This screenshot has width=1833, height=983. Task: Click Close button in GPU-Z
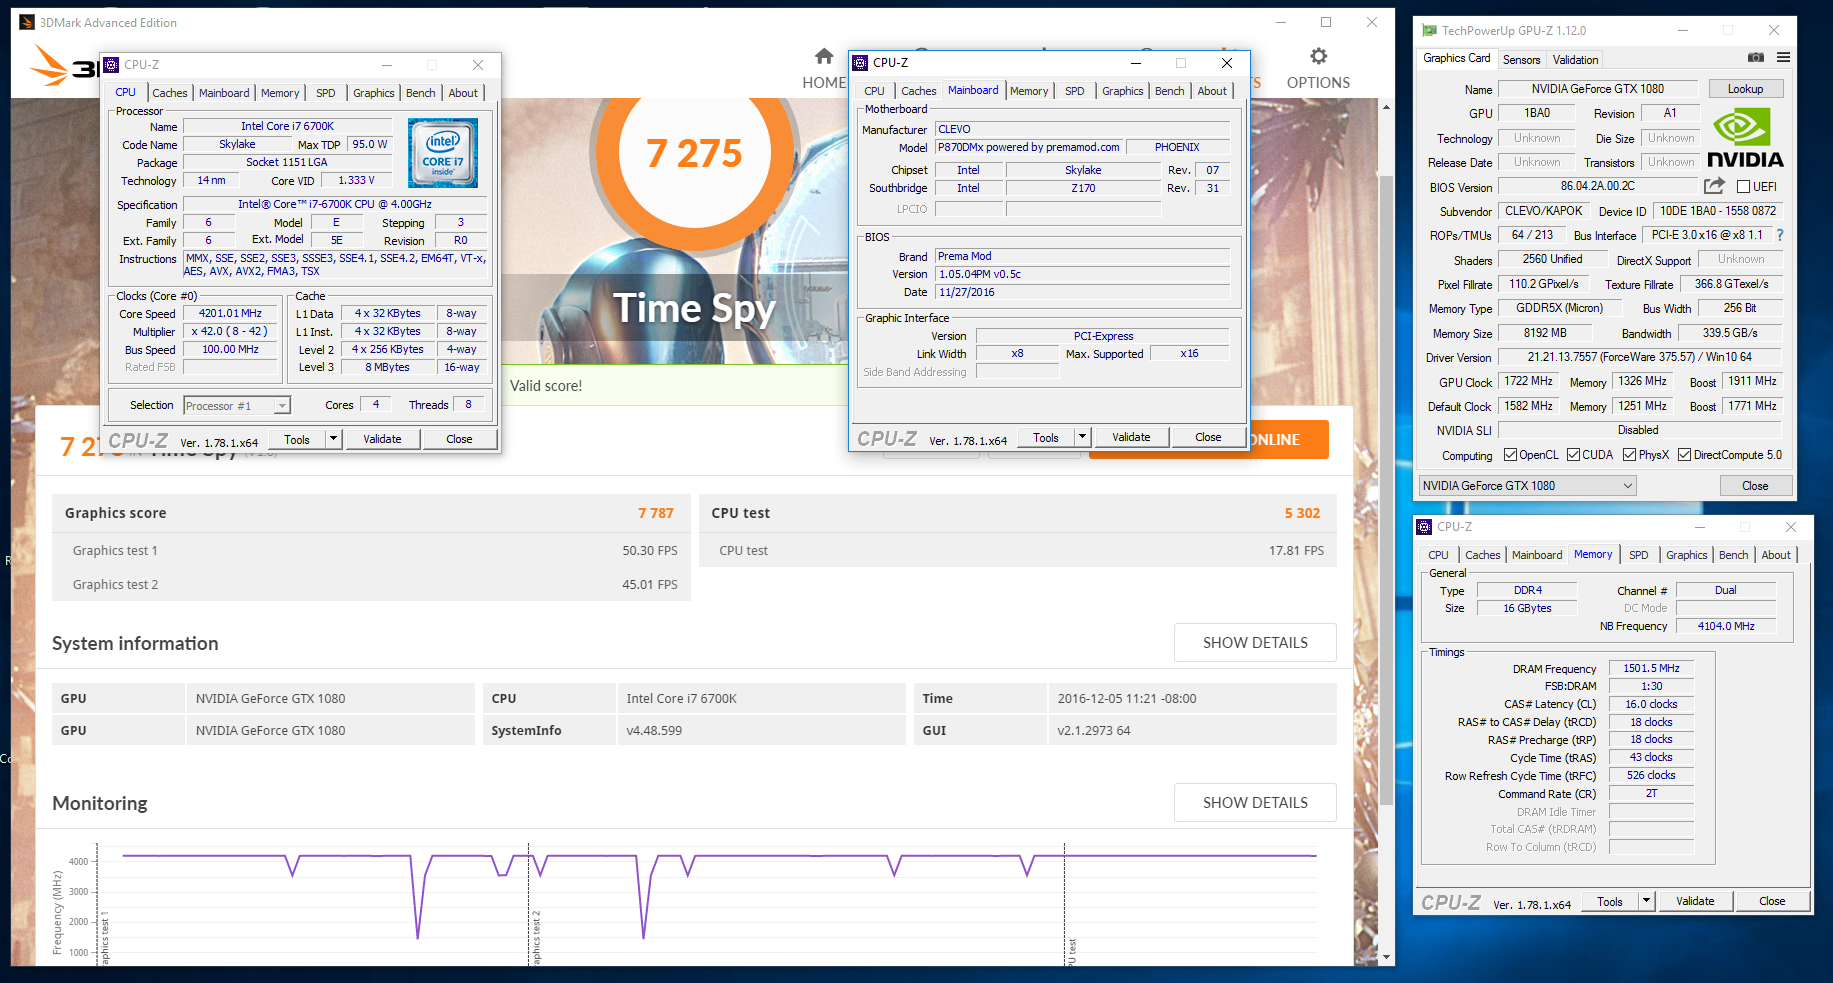click(1755, 486)
